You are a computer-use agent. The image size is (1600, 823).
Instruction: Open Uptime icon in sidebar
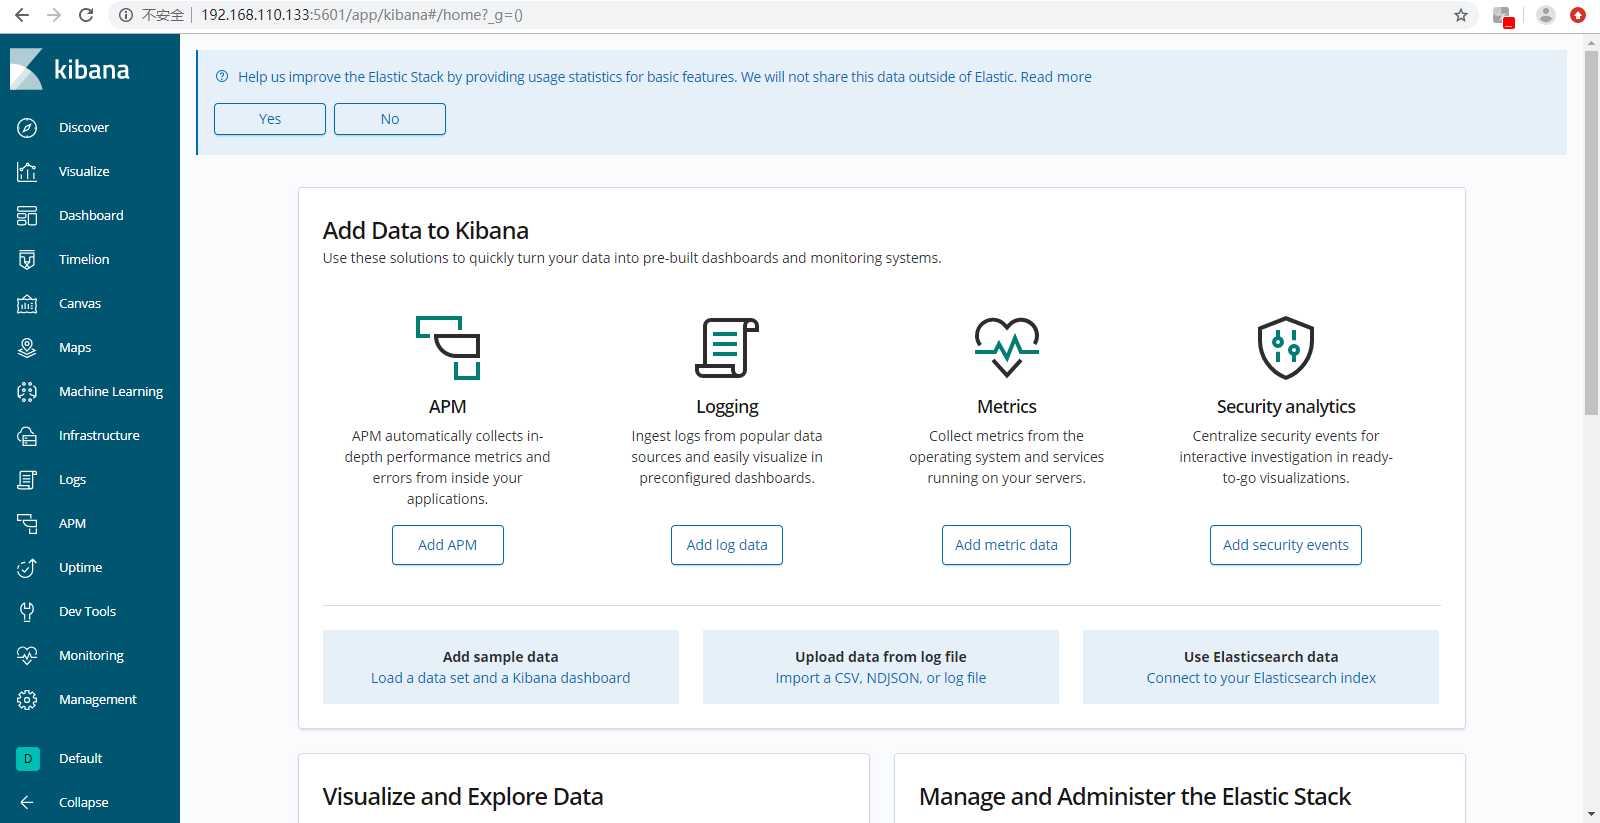[27, 568]
